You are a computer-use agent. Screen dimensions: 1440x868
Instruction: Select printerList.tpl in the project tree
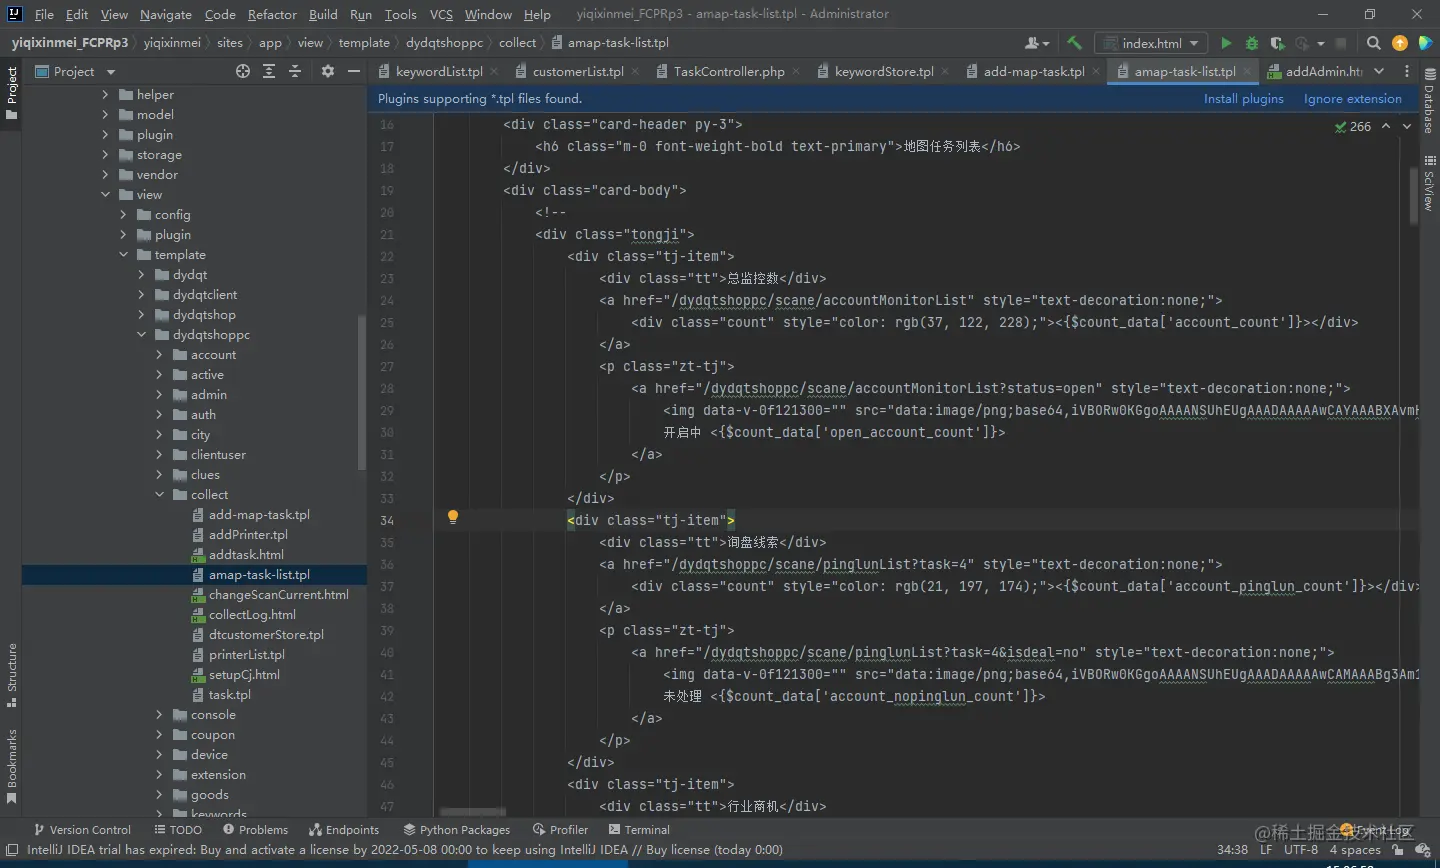(x=246, y=654)
